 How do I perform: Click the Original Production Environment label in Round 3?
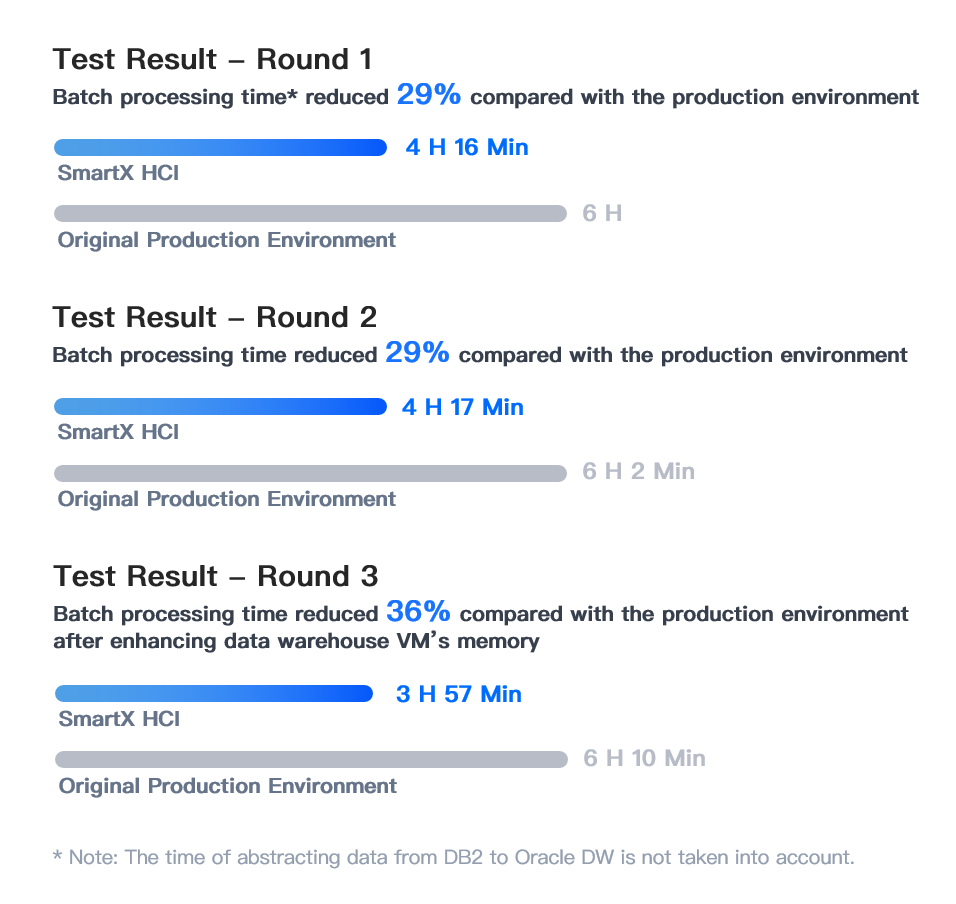(227, 786)
